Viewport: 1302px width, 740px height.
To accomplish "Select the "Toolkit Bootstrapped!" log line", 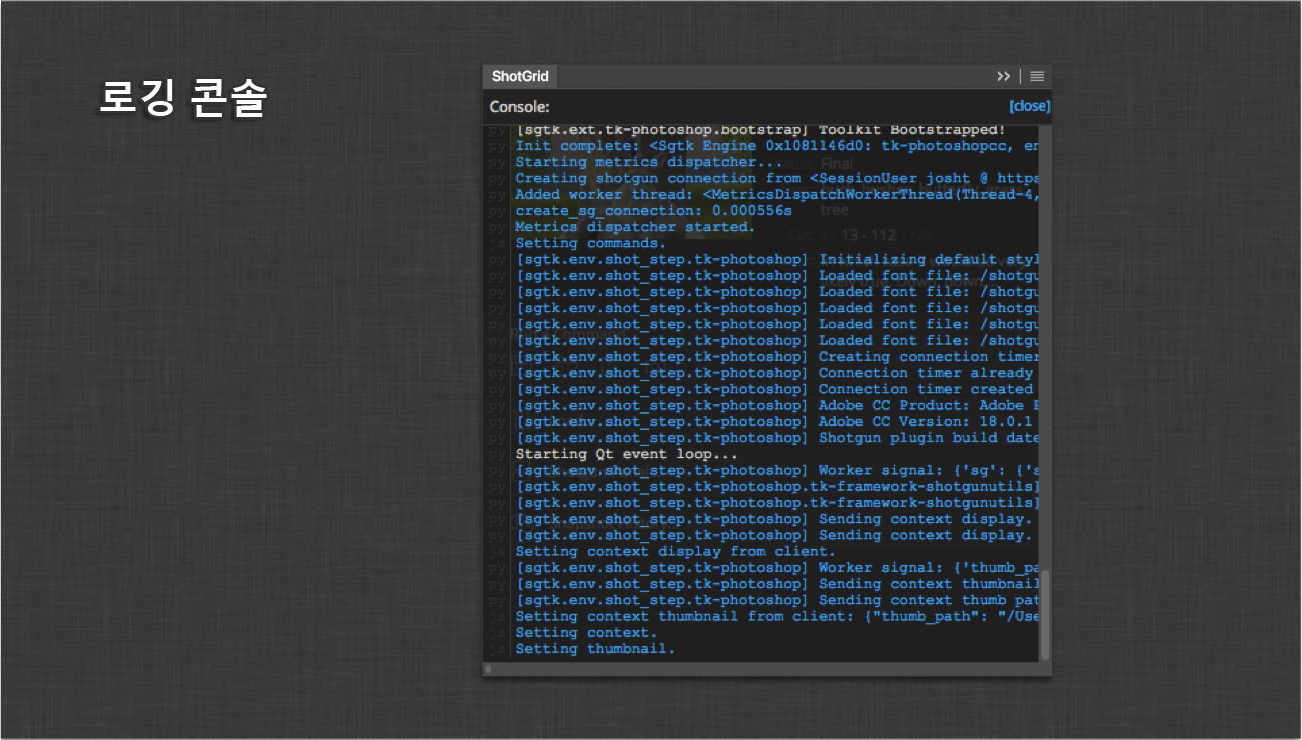I will (762, 130).
